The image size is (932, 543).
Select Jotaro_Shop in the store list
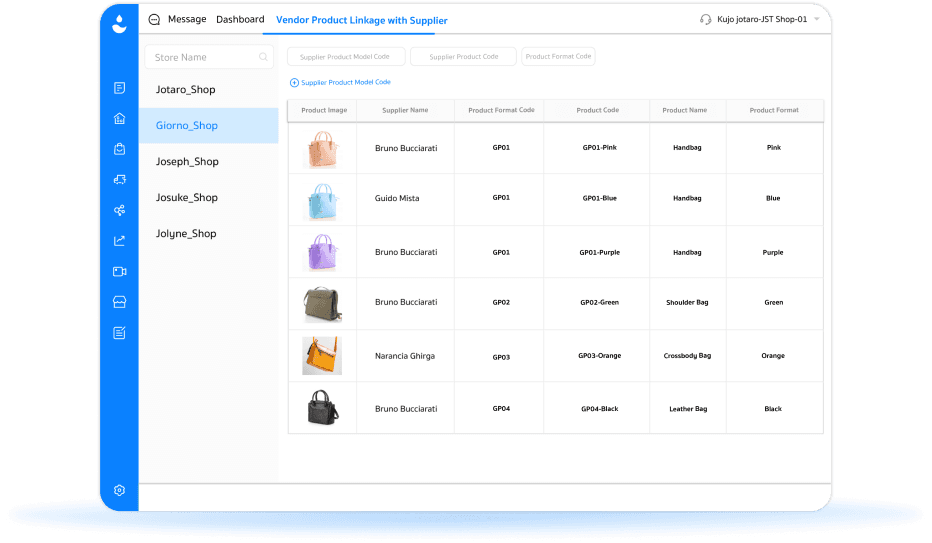pyautogui.click(x=186, y=90)
